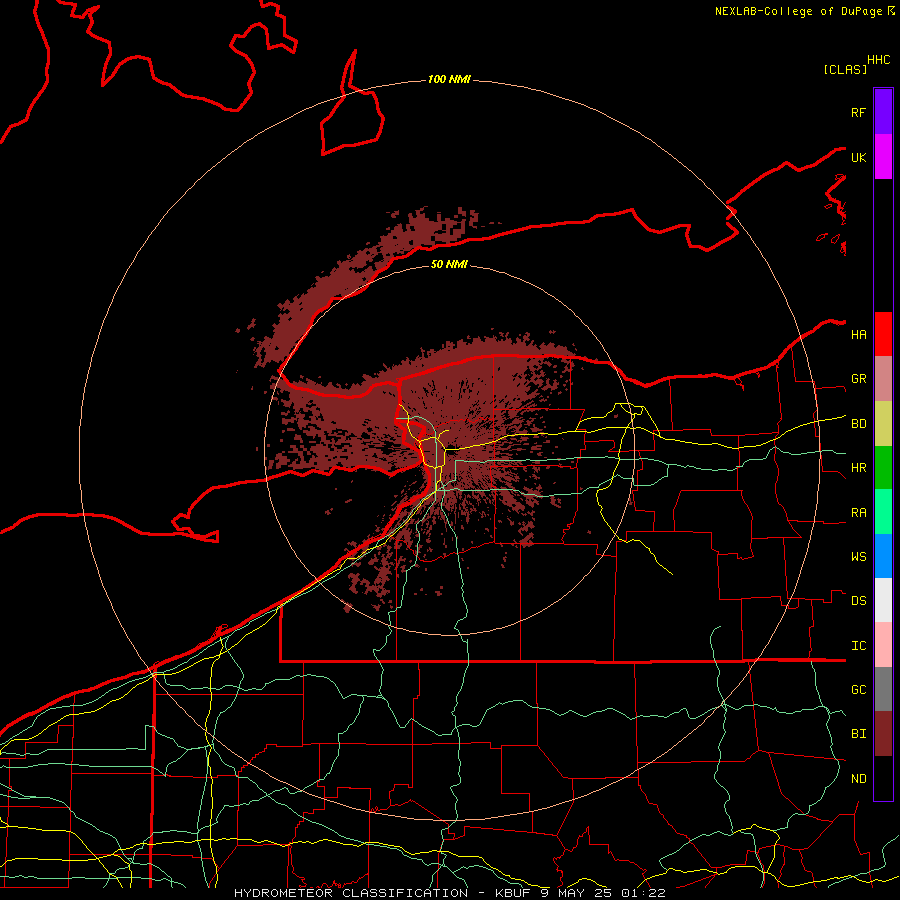The width and height of the screenshot is (900, 900).
Task: Click the BD legend label
Action: coord(859,424)
